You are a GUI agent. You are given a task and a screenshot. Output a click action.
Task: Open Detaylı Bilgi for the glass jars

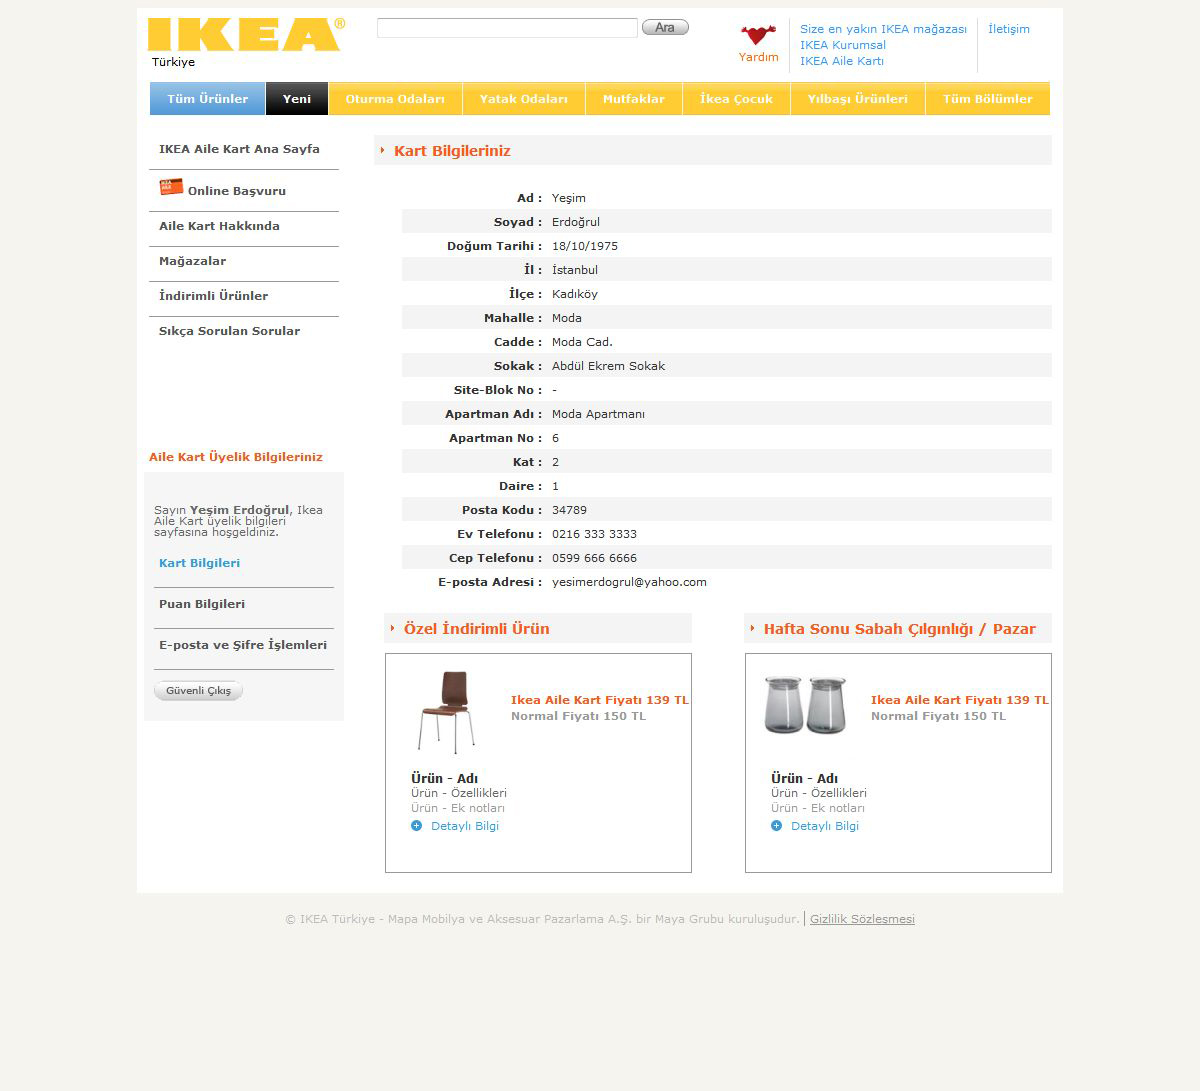coord(825,826)
